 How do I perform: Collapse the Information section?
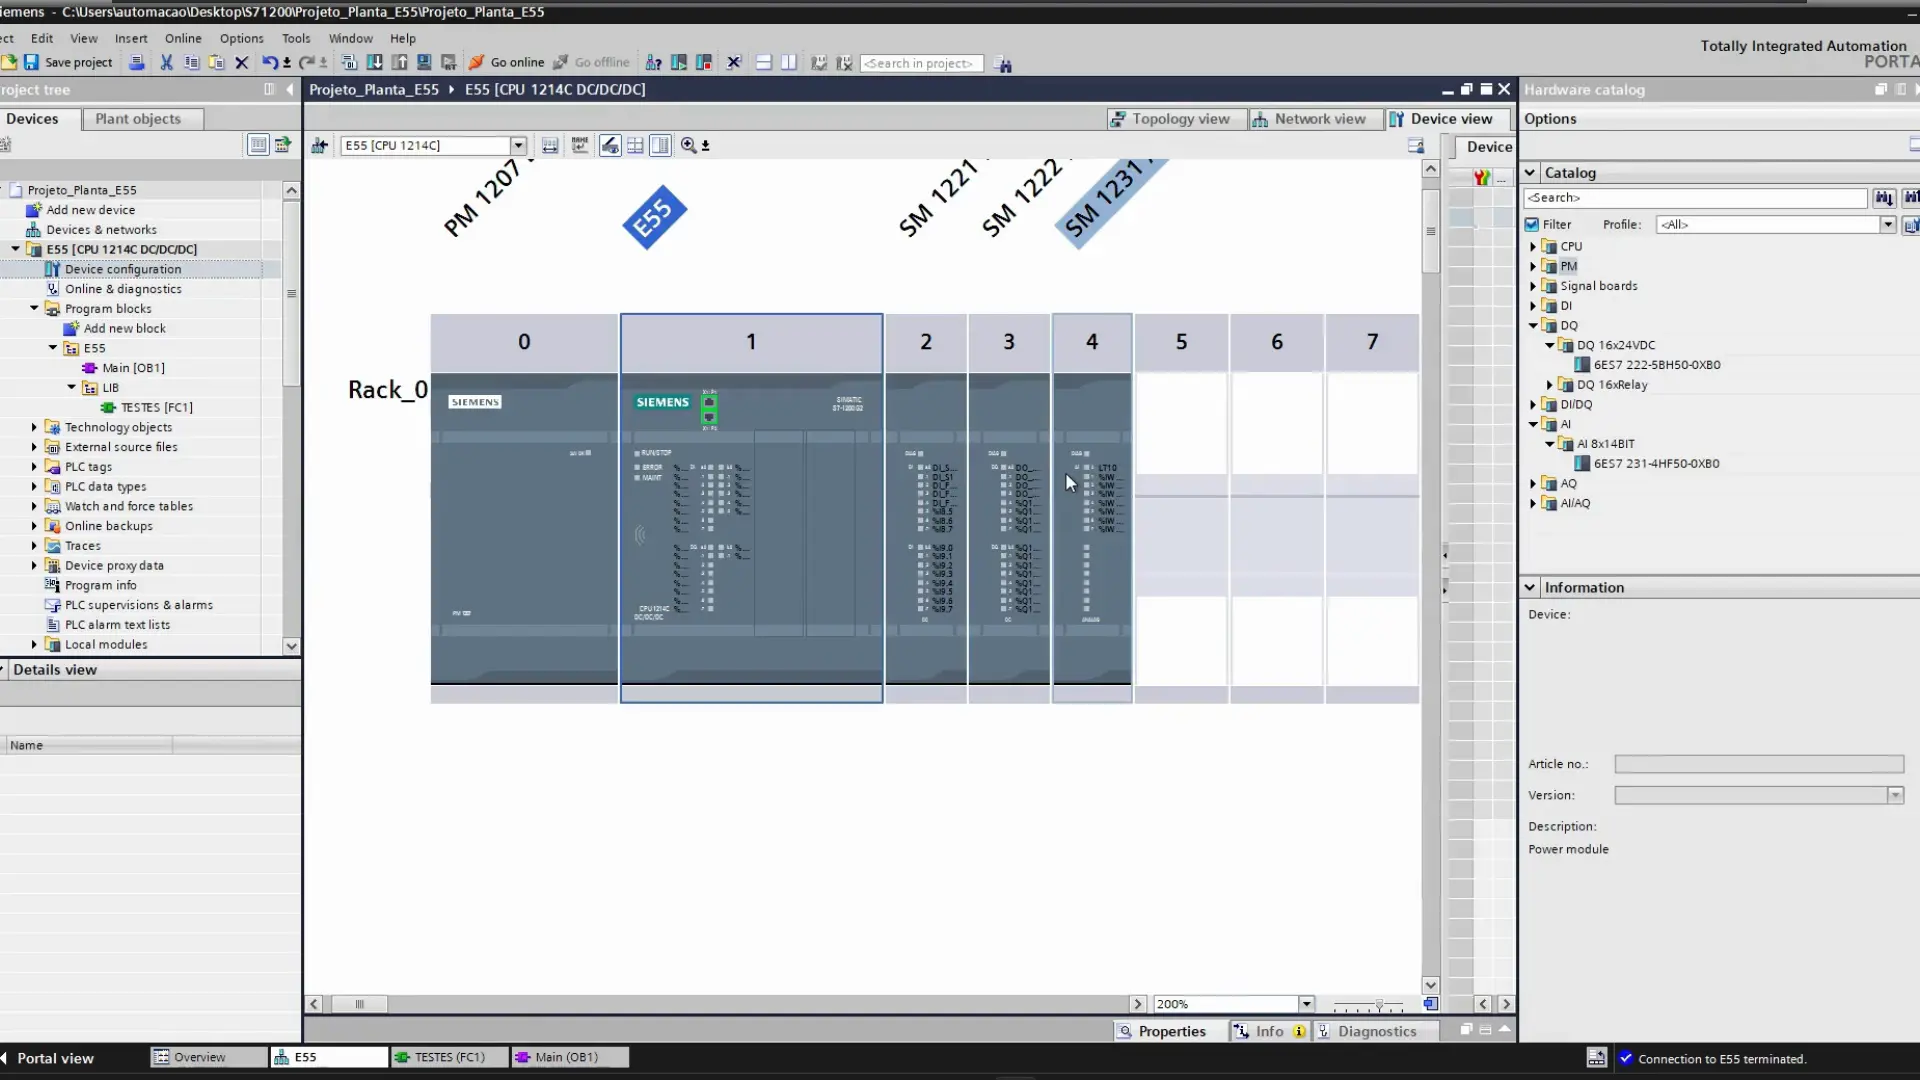point(1530,587)
